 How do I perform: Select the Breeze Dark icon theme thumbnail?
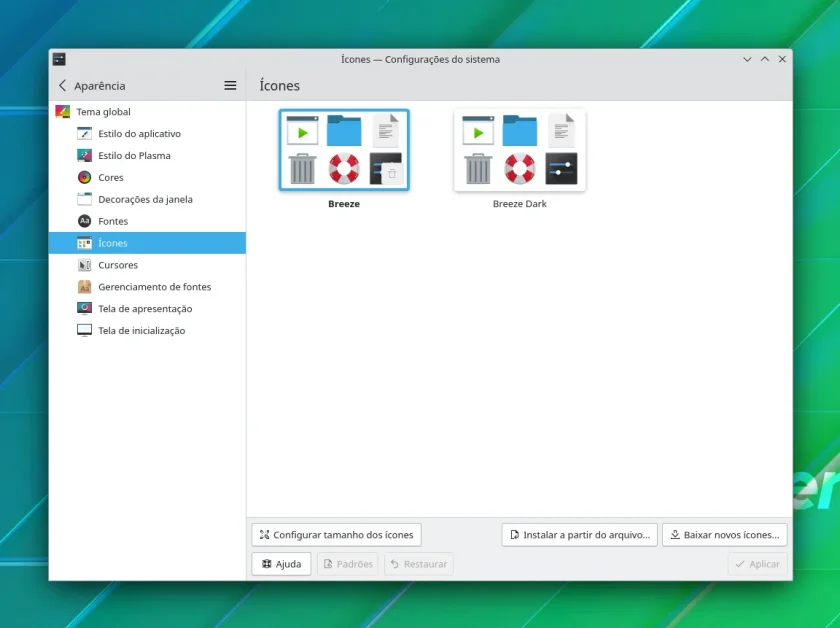(520, 150)
